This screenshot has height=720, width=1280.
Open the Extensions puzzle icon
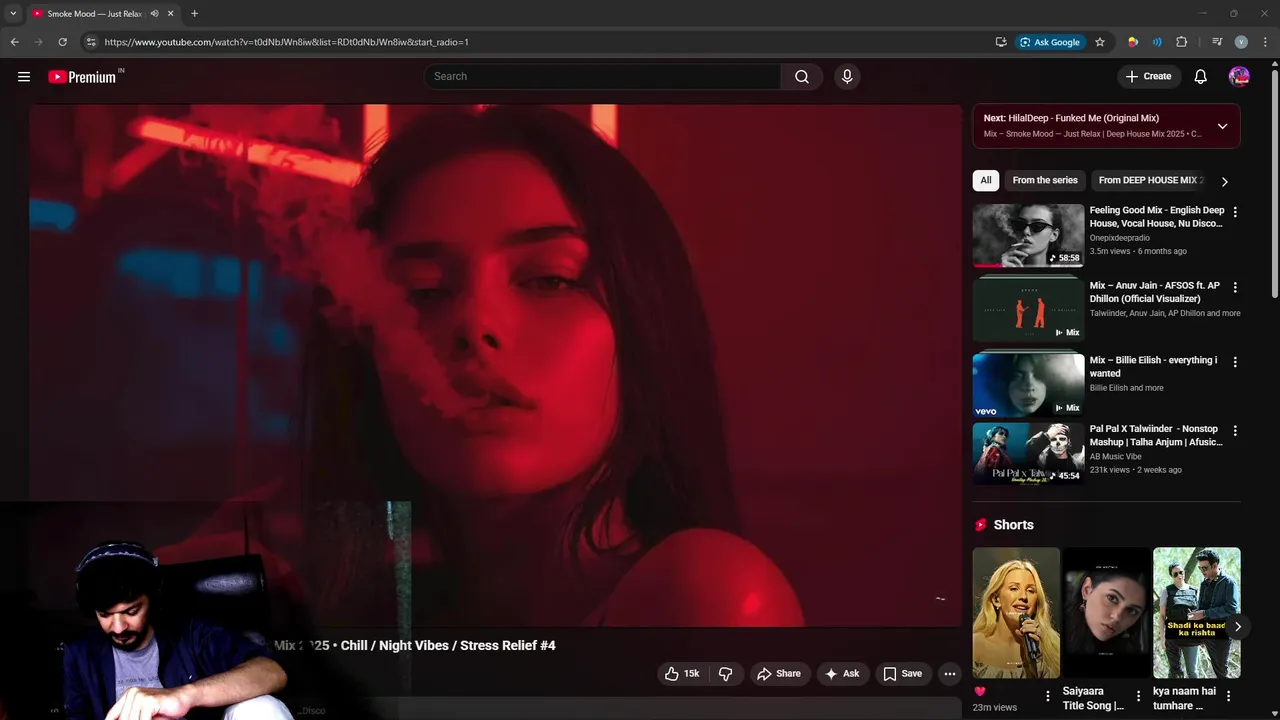click(x=1182, y=42)
